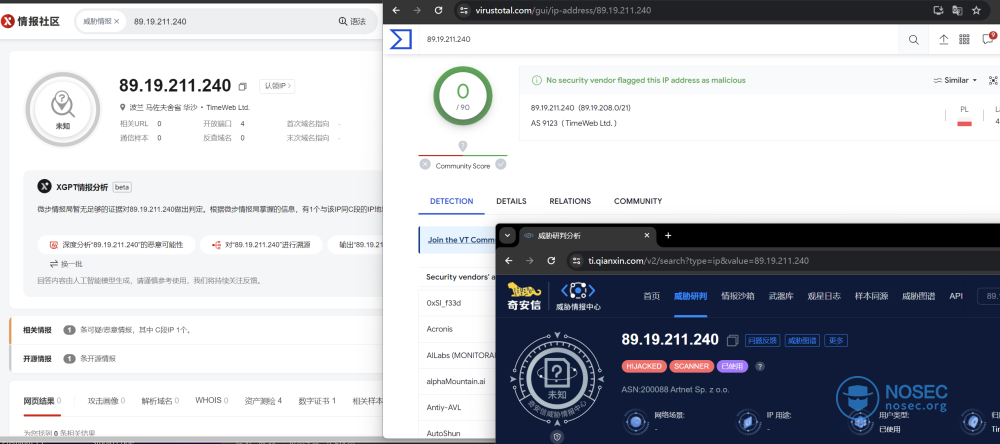1000x444 pixels.
Task: Open the VirusTotal apps grid icon
Action: pyautogui.click(x=964, y=40)
